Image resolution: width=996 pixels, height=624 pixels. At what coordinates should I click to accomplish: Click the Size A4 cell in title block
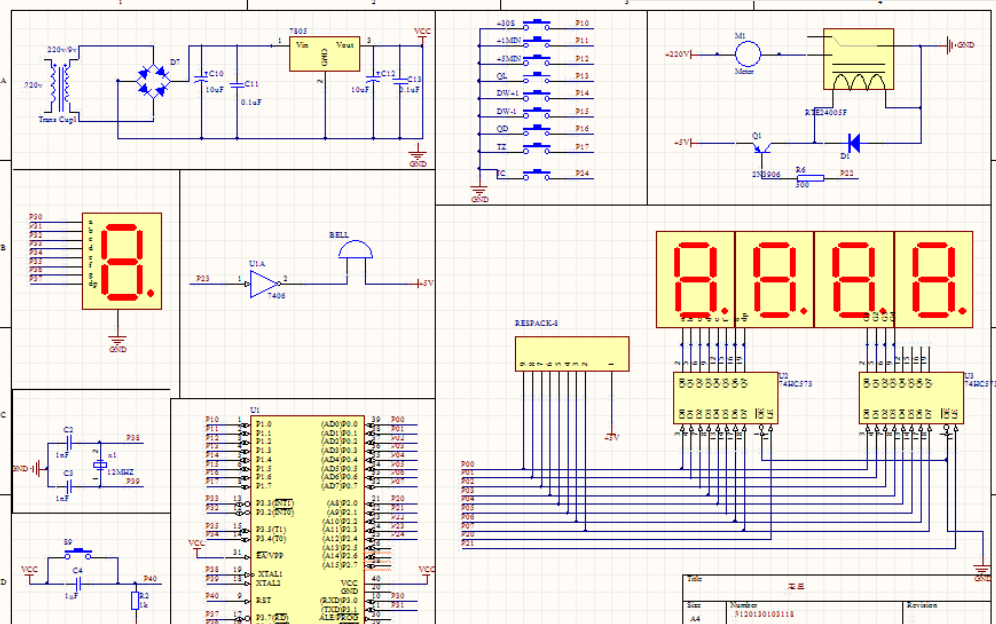coord(703,613)
